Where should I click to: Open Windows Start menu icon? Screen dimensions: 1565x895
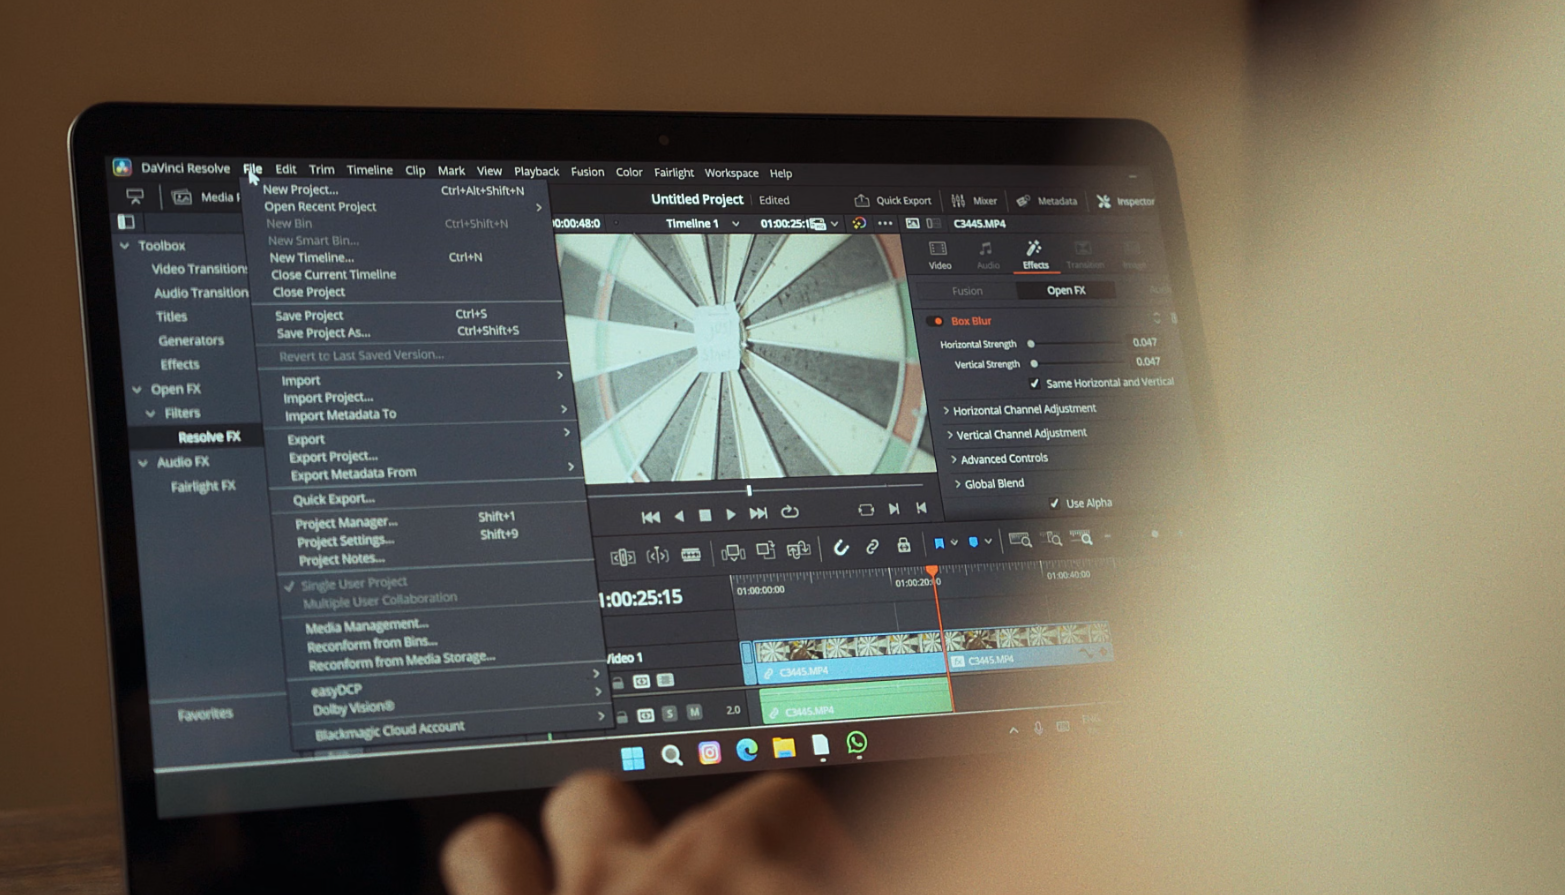click(633, 758)
